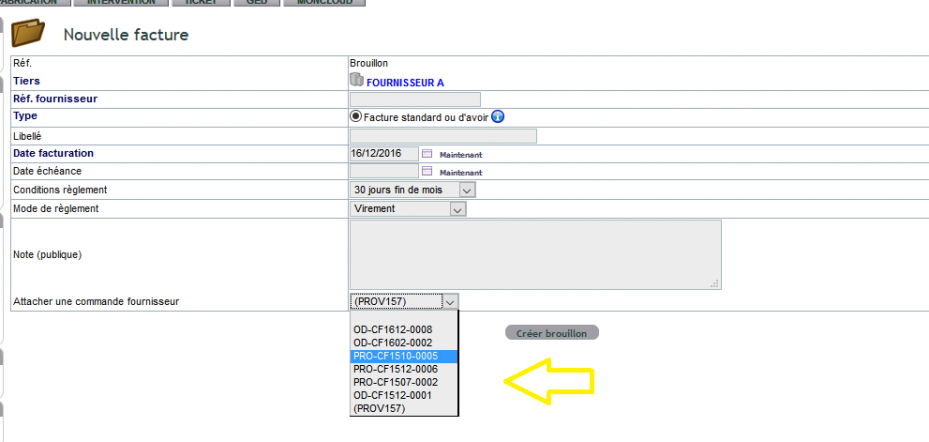Click the folder icon beside Nouvelle facture
Viewport: 929px width, 442px height.
(28, 33)
